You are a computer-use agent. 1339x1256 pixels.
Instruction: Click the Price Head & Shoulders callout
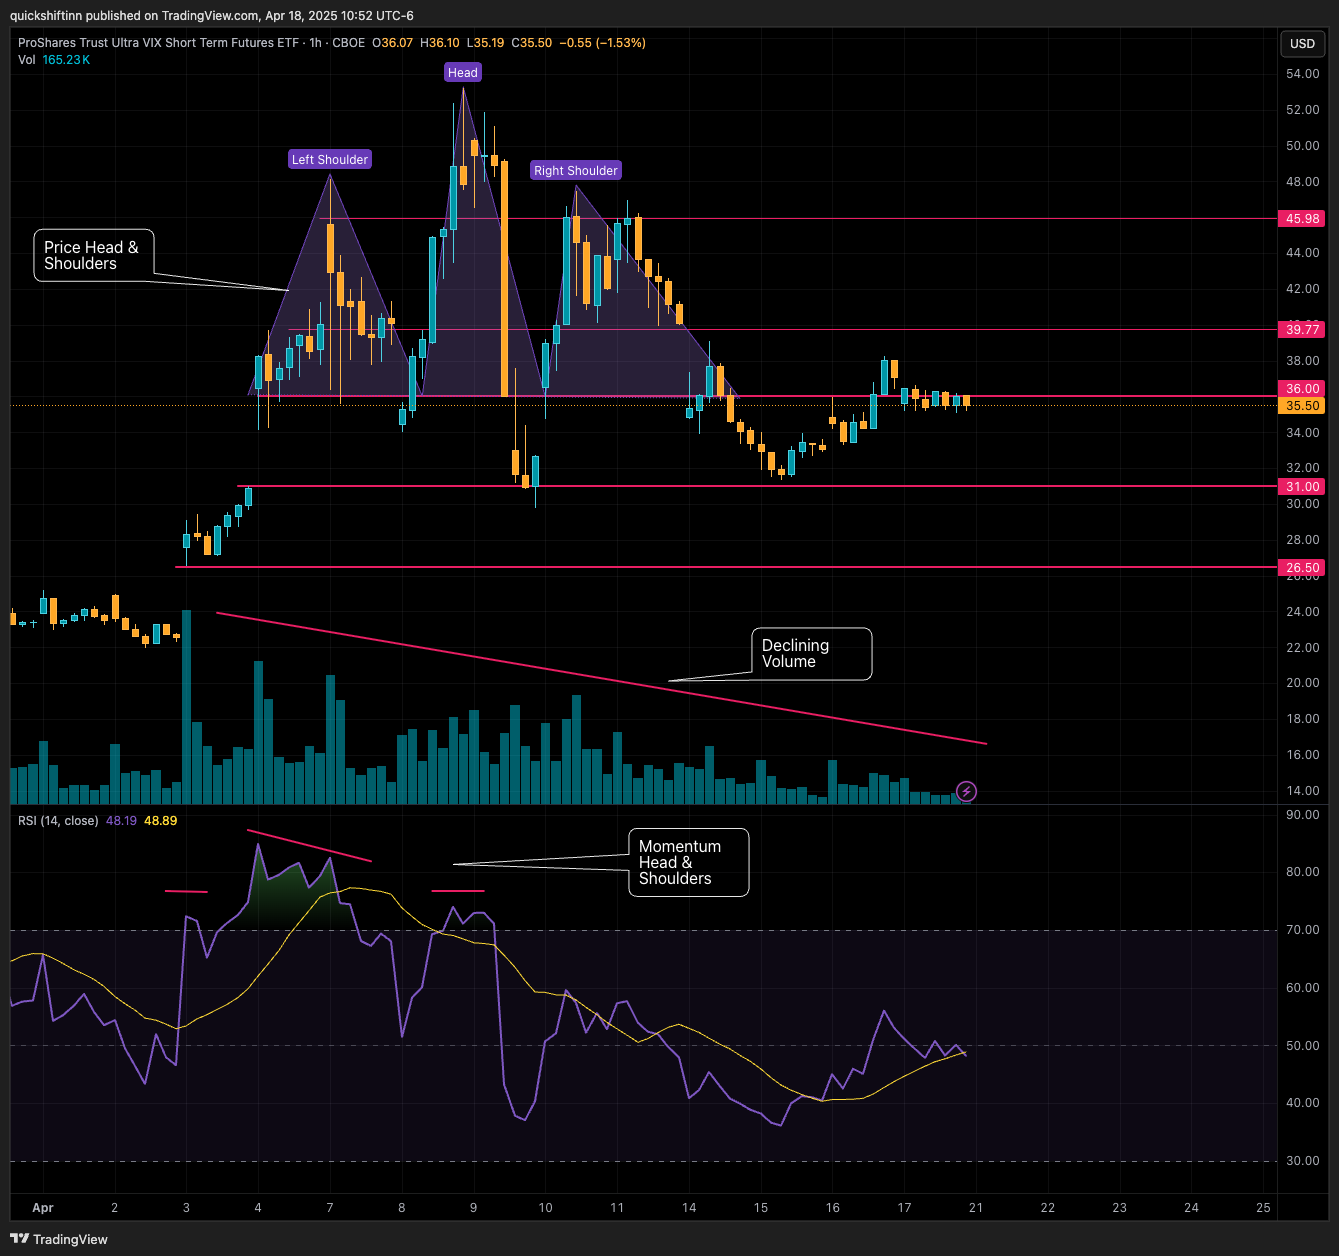click(x=94, y=255)
